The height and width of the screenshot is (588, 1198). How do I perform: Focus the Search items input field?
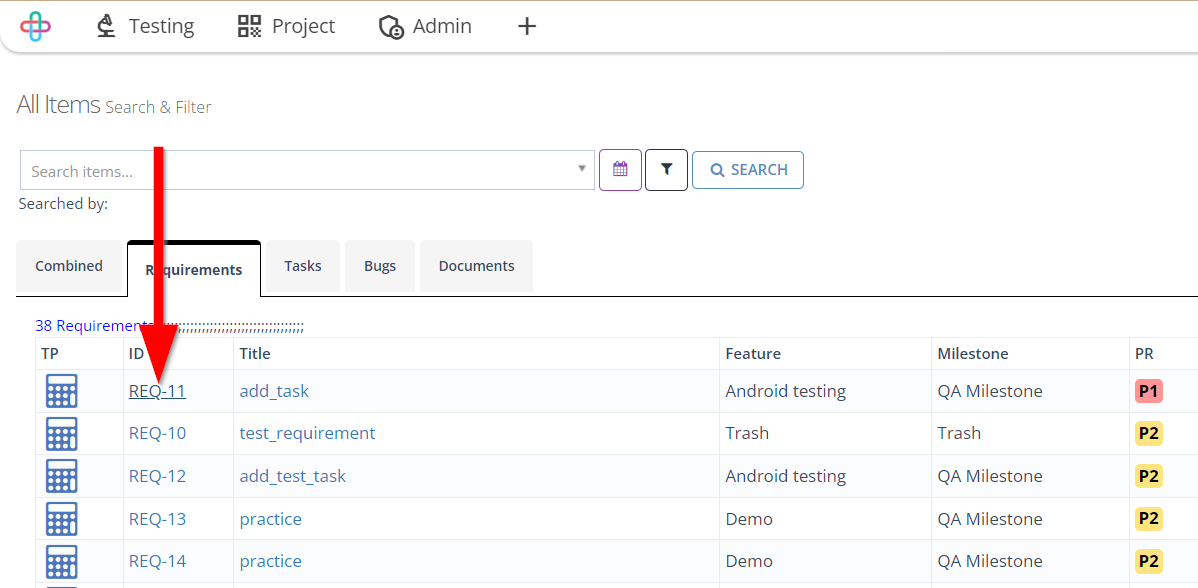pyautogui.click(x=298, y=170)
